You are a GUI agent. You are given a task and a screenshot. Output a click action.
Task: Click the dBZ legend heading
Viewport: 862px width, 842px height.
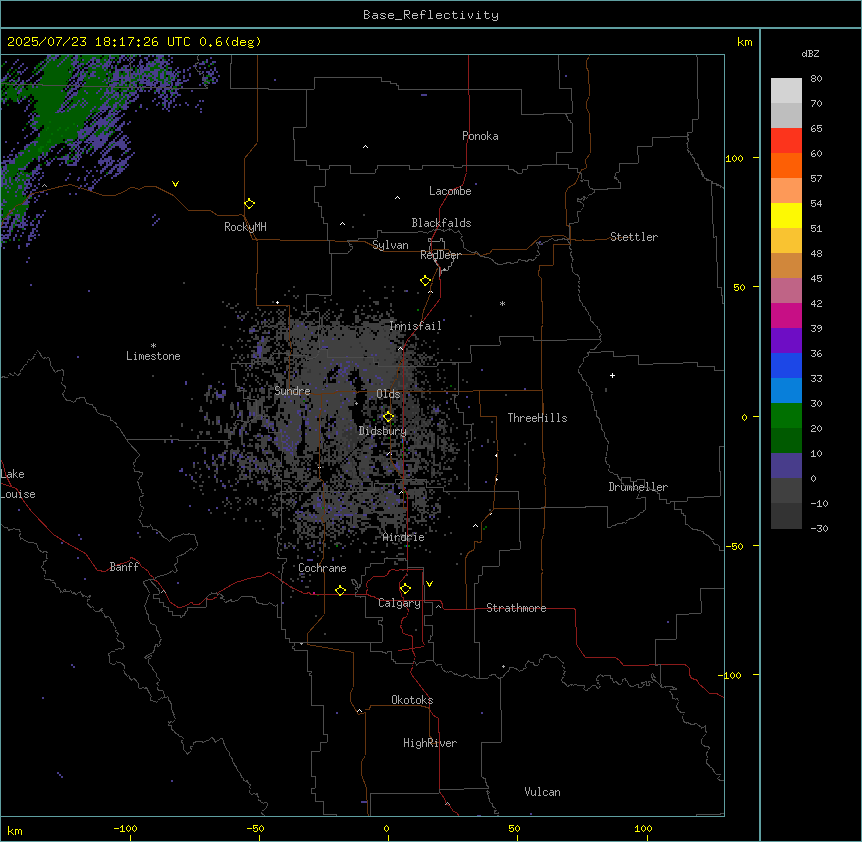pyautogui.click(x=810, y=53)
